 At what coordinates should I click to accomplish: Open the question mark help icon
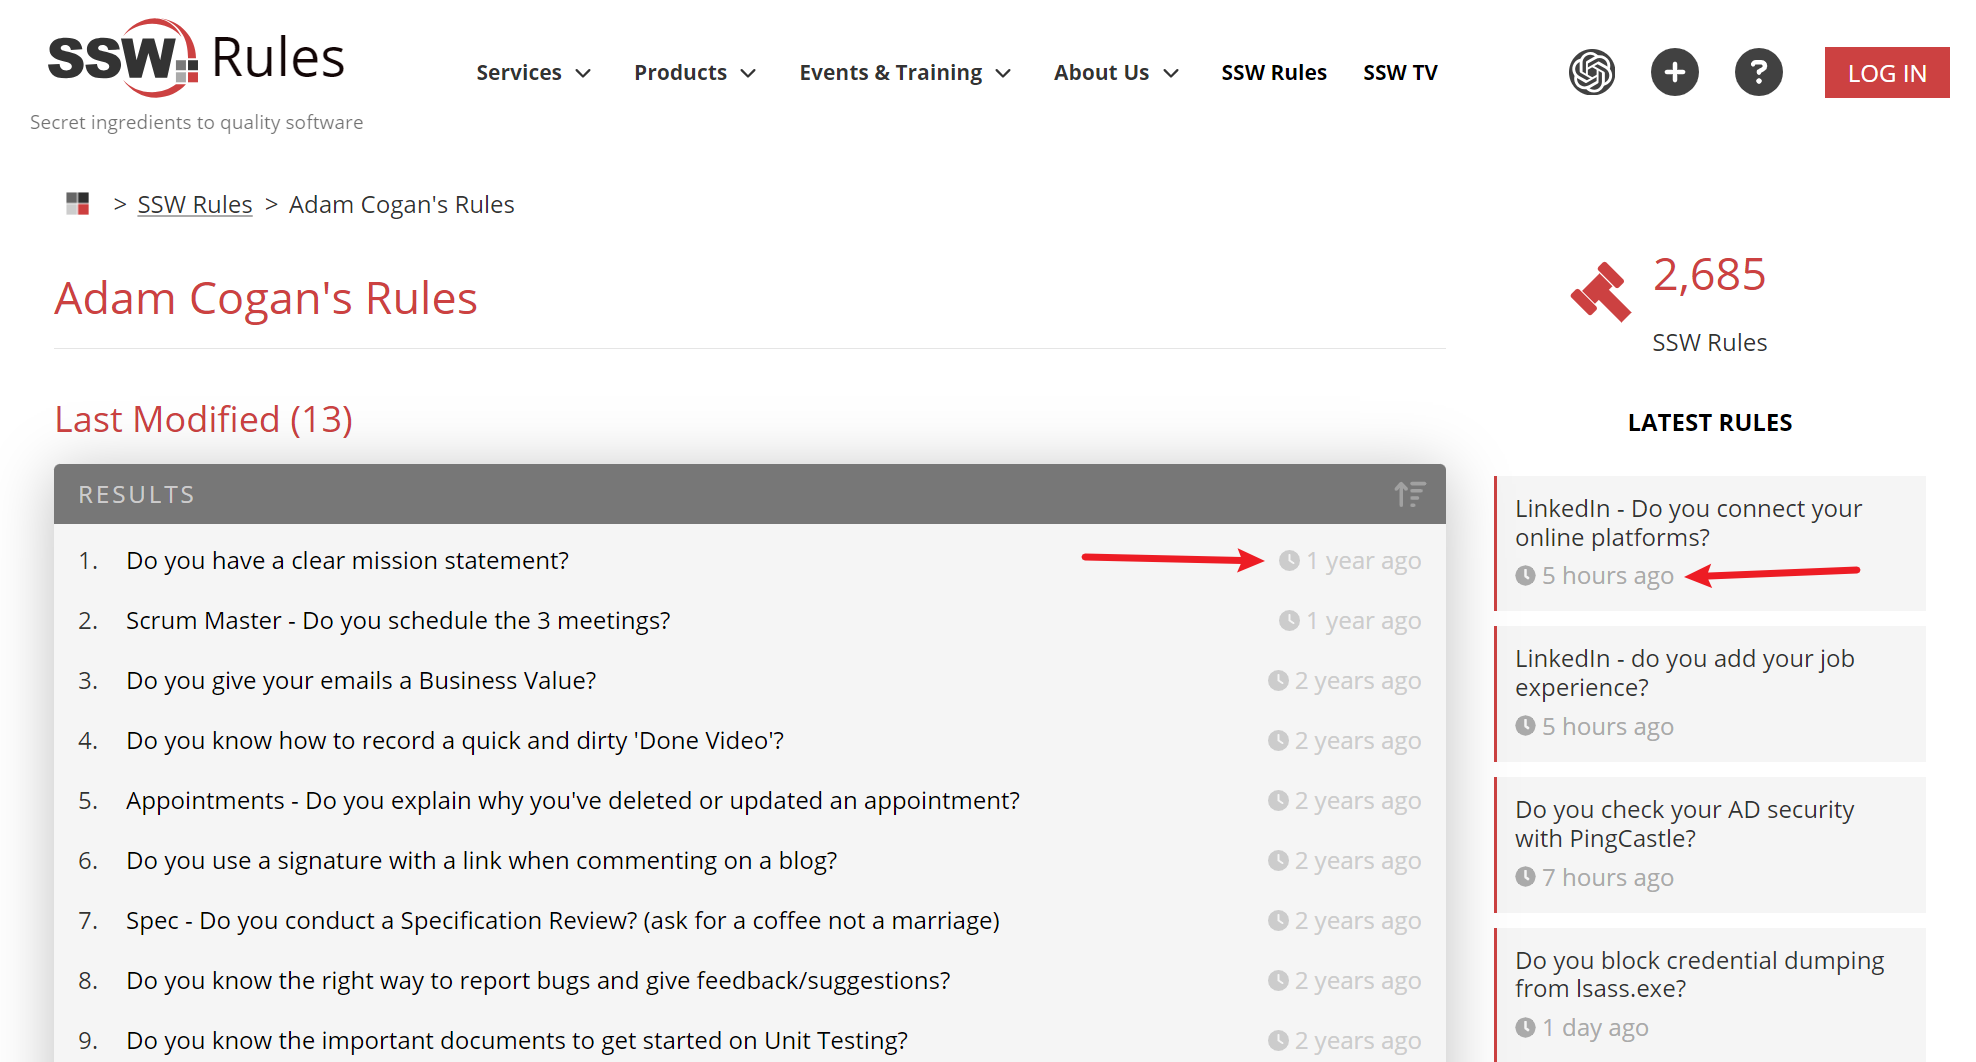point(1758,72)
